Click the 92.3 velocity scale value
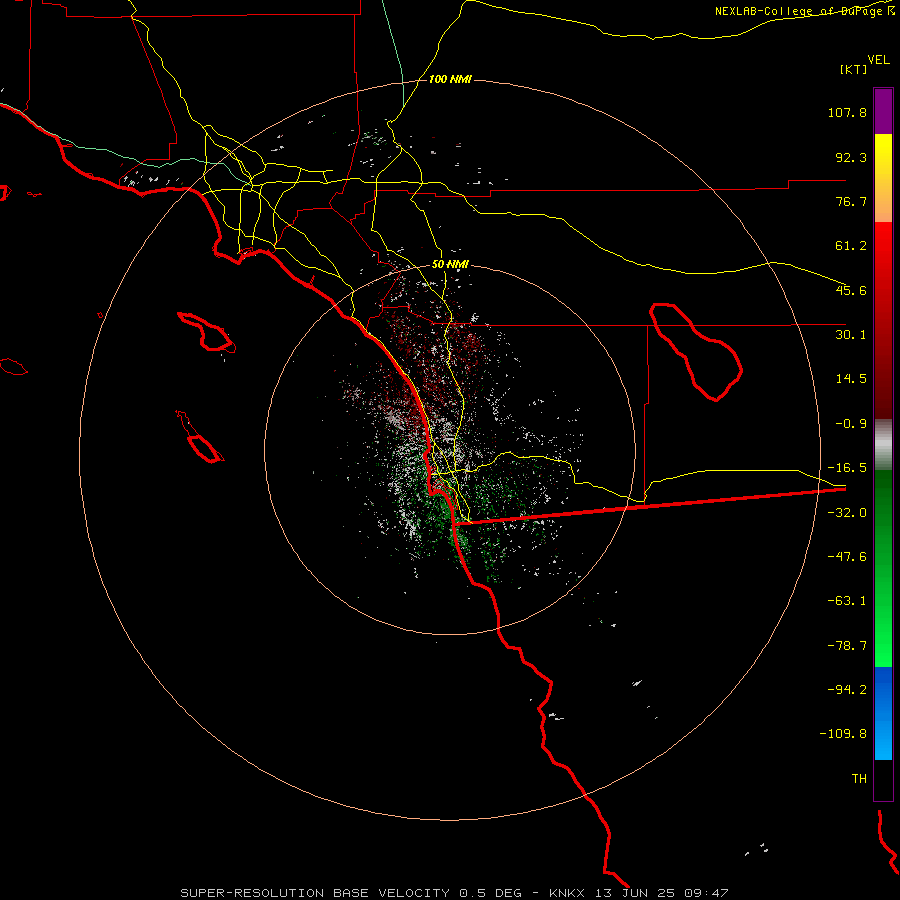900x900 pixels. [x=851, y=157]
